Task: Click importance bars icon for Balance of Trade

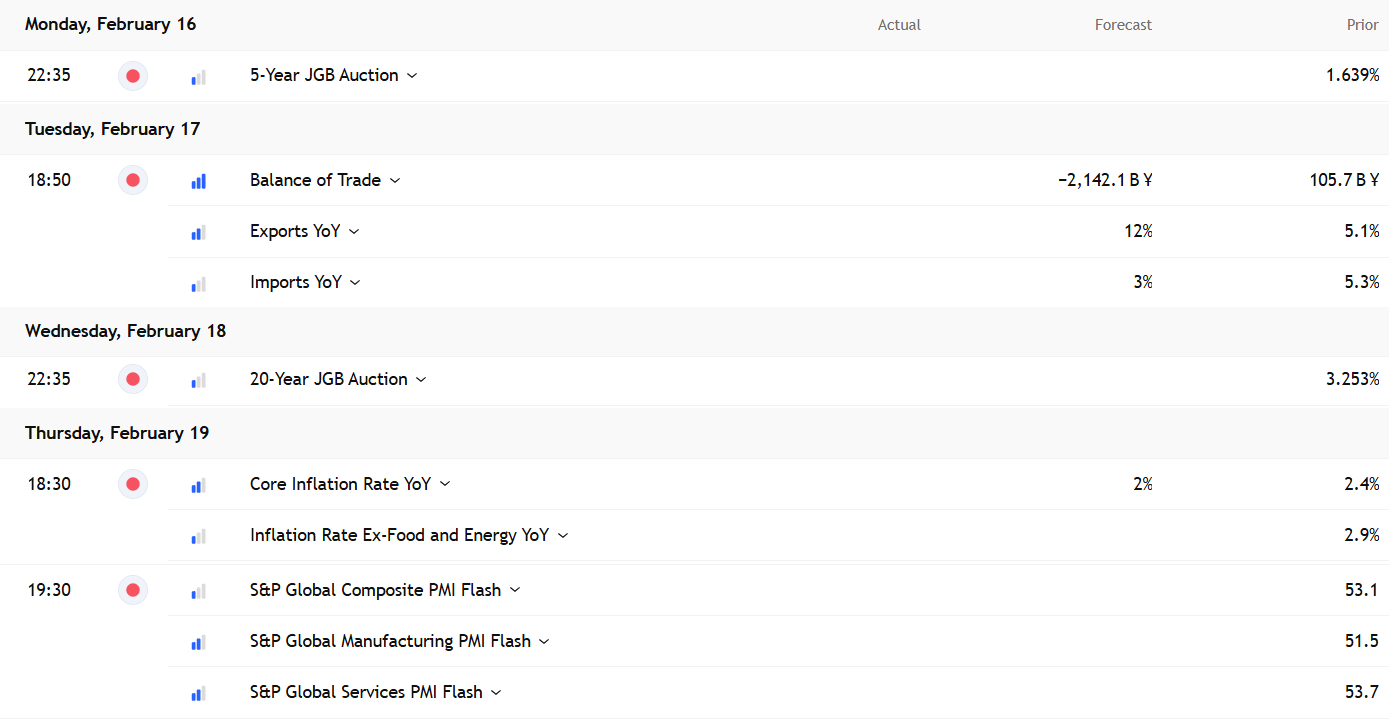Action: tap(198, 181)
